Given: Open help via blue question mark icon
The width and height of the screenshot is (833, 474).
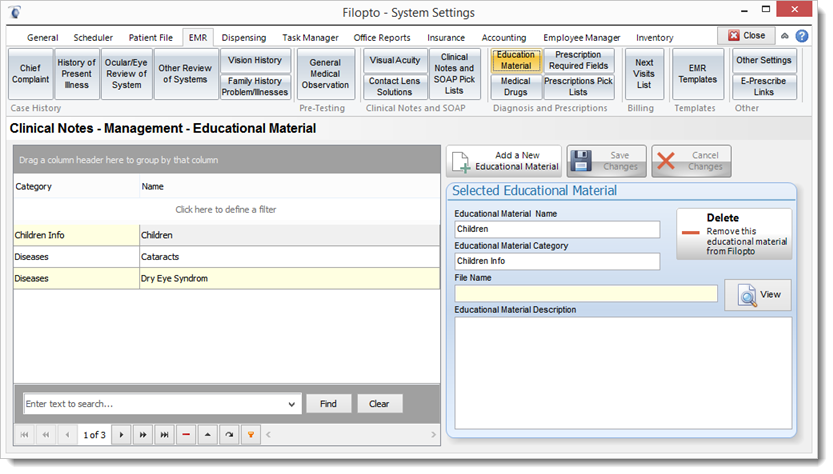Looking at the screenshot, I should [x=802, y=36].
